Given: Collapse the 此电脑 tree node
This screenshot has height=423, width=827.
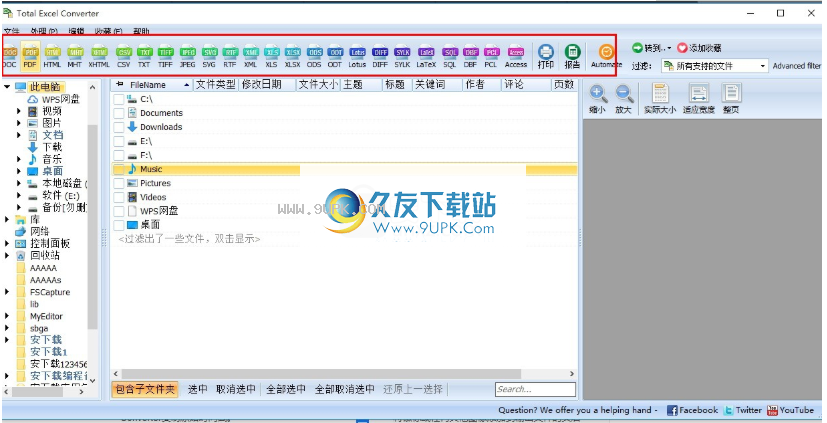Looking at the screenshot, I should coord(7,86).
